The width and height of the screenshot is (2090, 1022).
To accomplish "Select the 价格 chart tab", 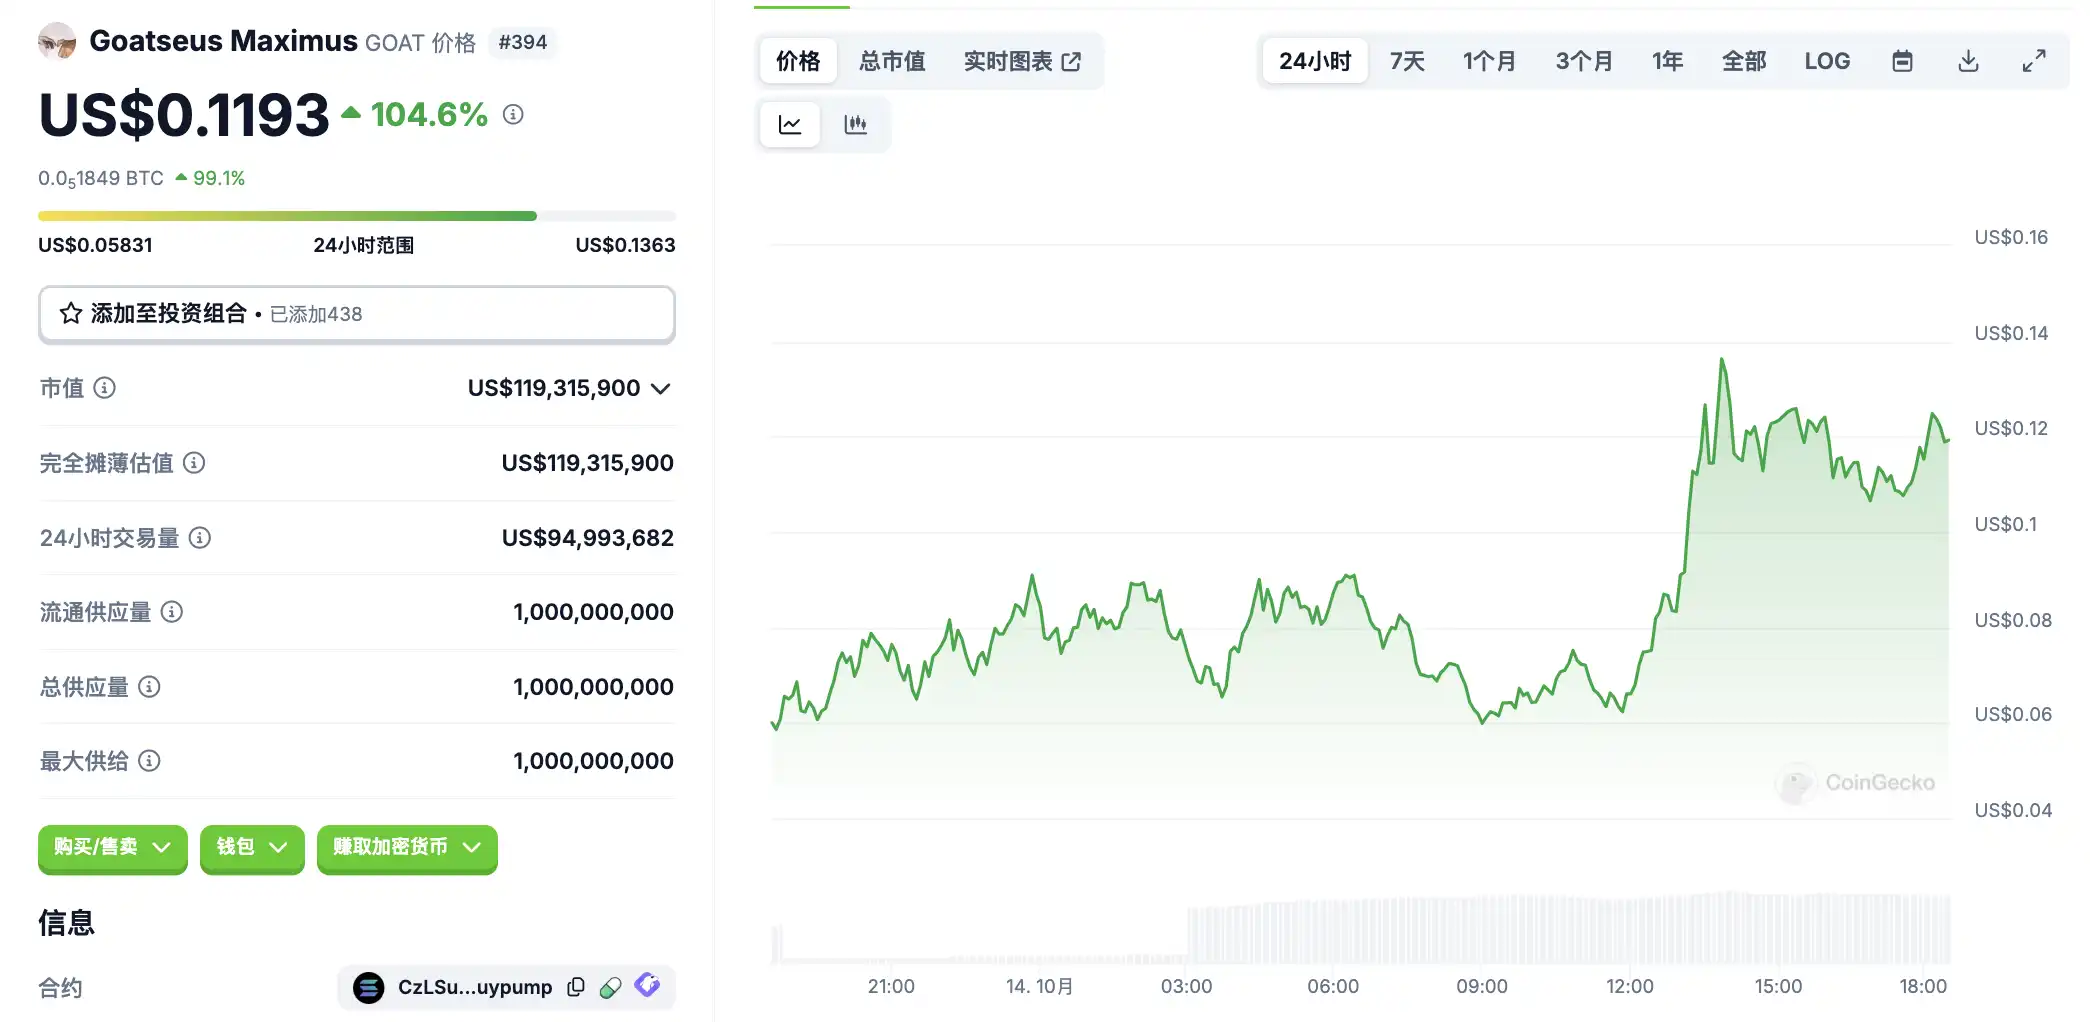I will [x=798, y=62].
